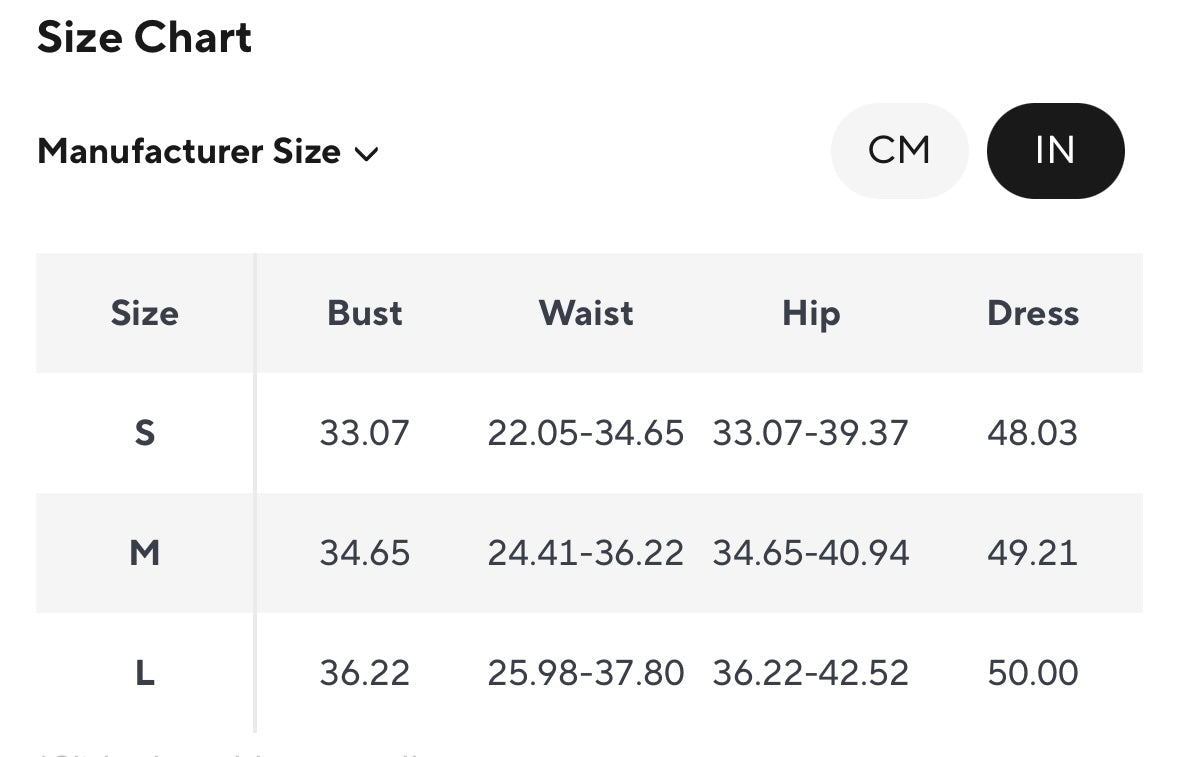This screenshot has width=1179, height=757.
Task: Click the 34.65 bust value for M
Action: 365,552
